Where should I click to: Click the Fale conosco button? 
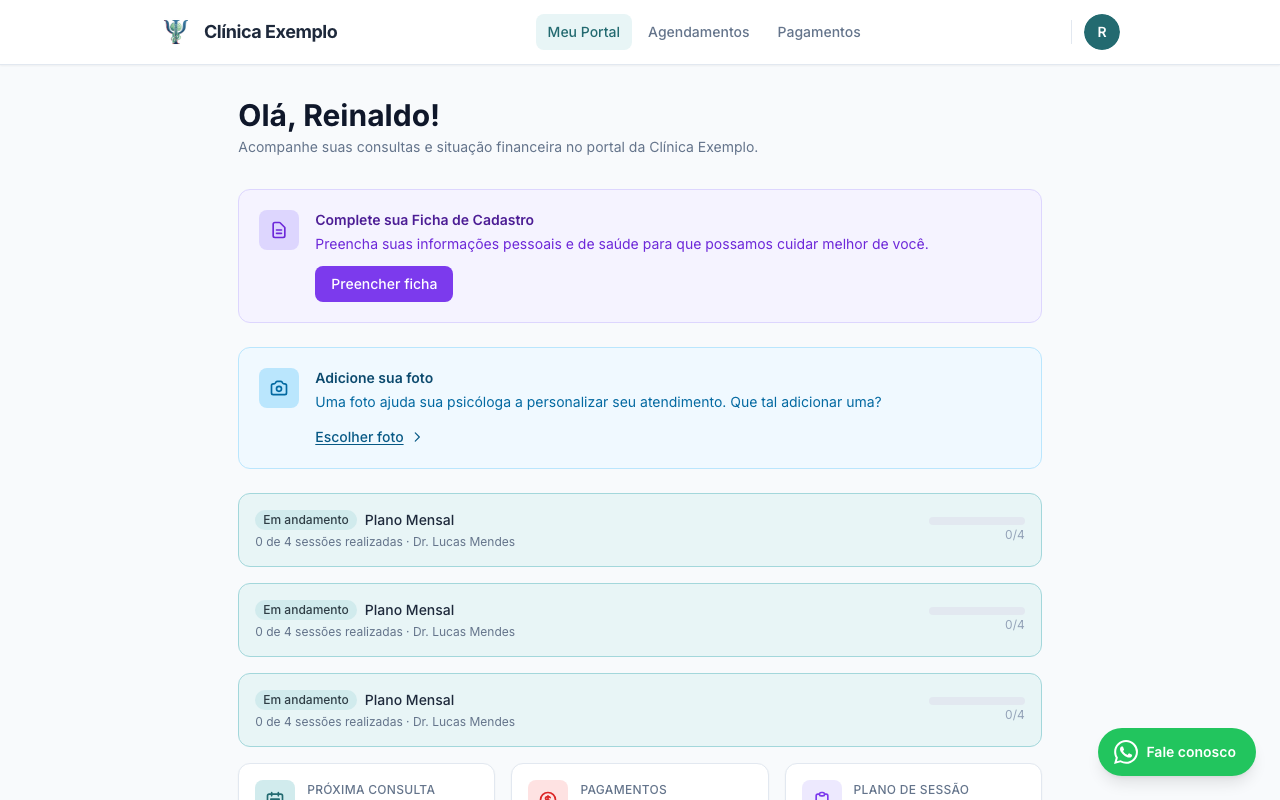point(1177,752)
